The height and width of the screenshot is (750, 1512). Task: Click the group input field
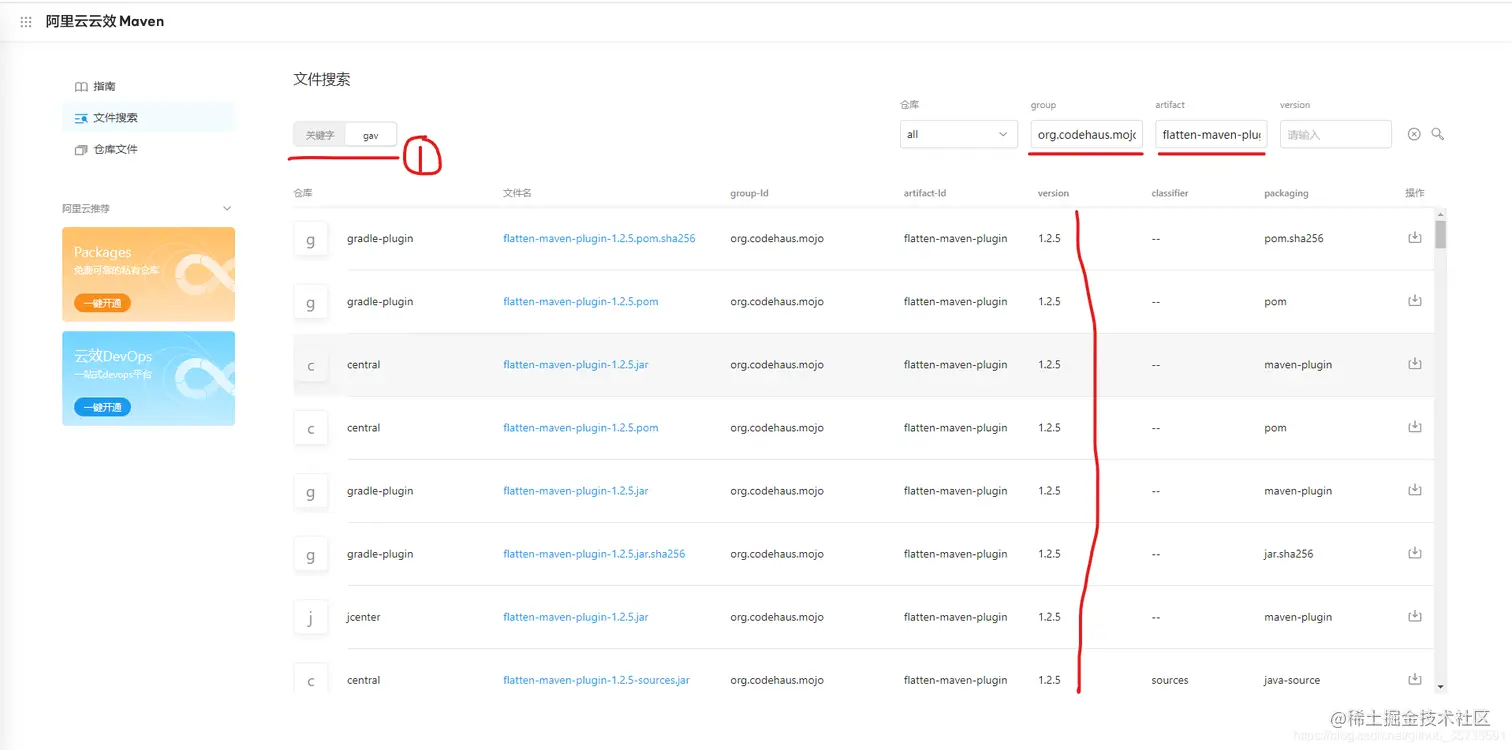point(1086,134)
